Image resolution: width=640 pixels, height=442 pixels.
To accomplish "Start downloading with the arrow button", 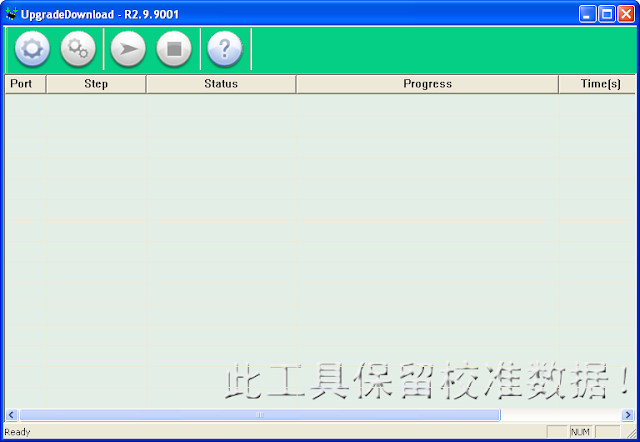I will 128,49.
